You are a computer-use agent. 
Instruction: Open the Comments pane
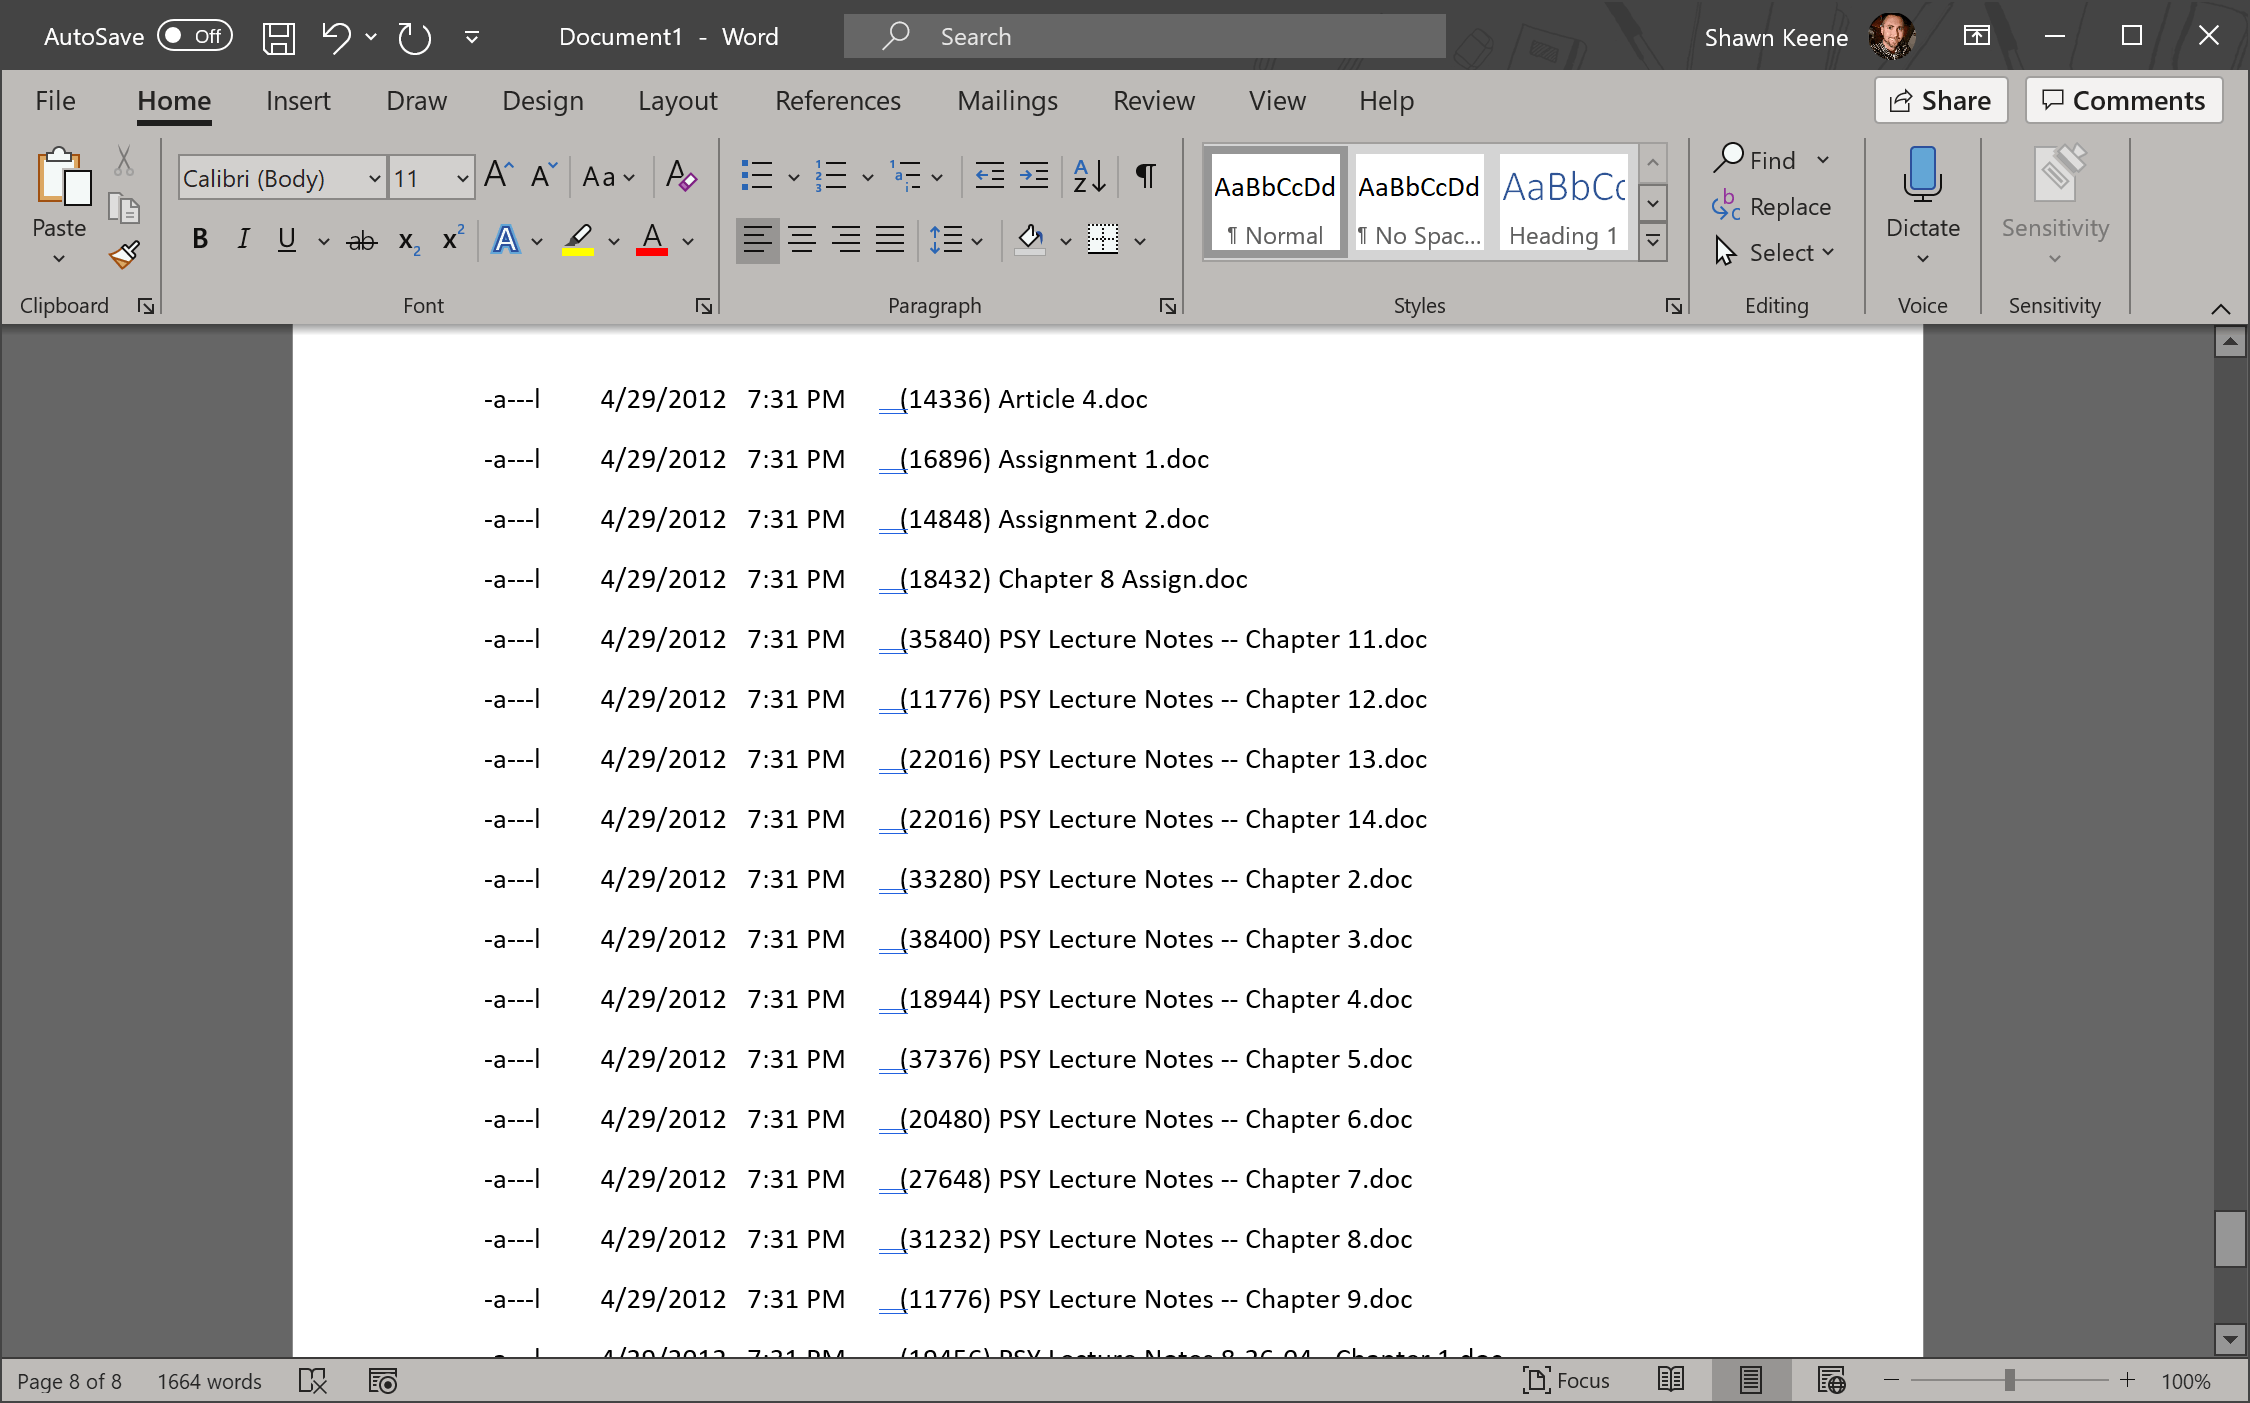(x=2124, y=101)
